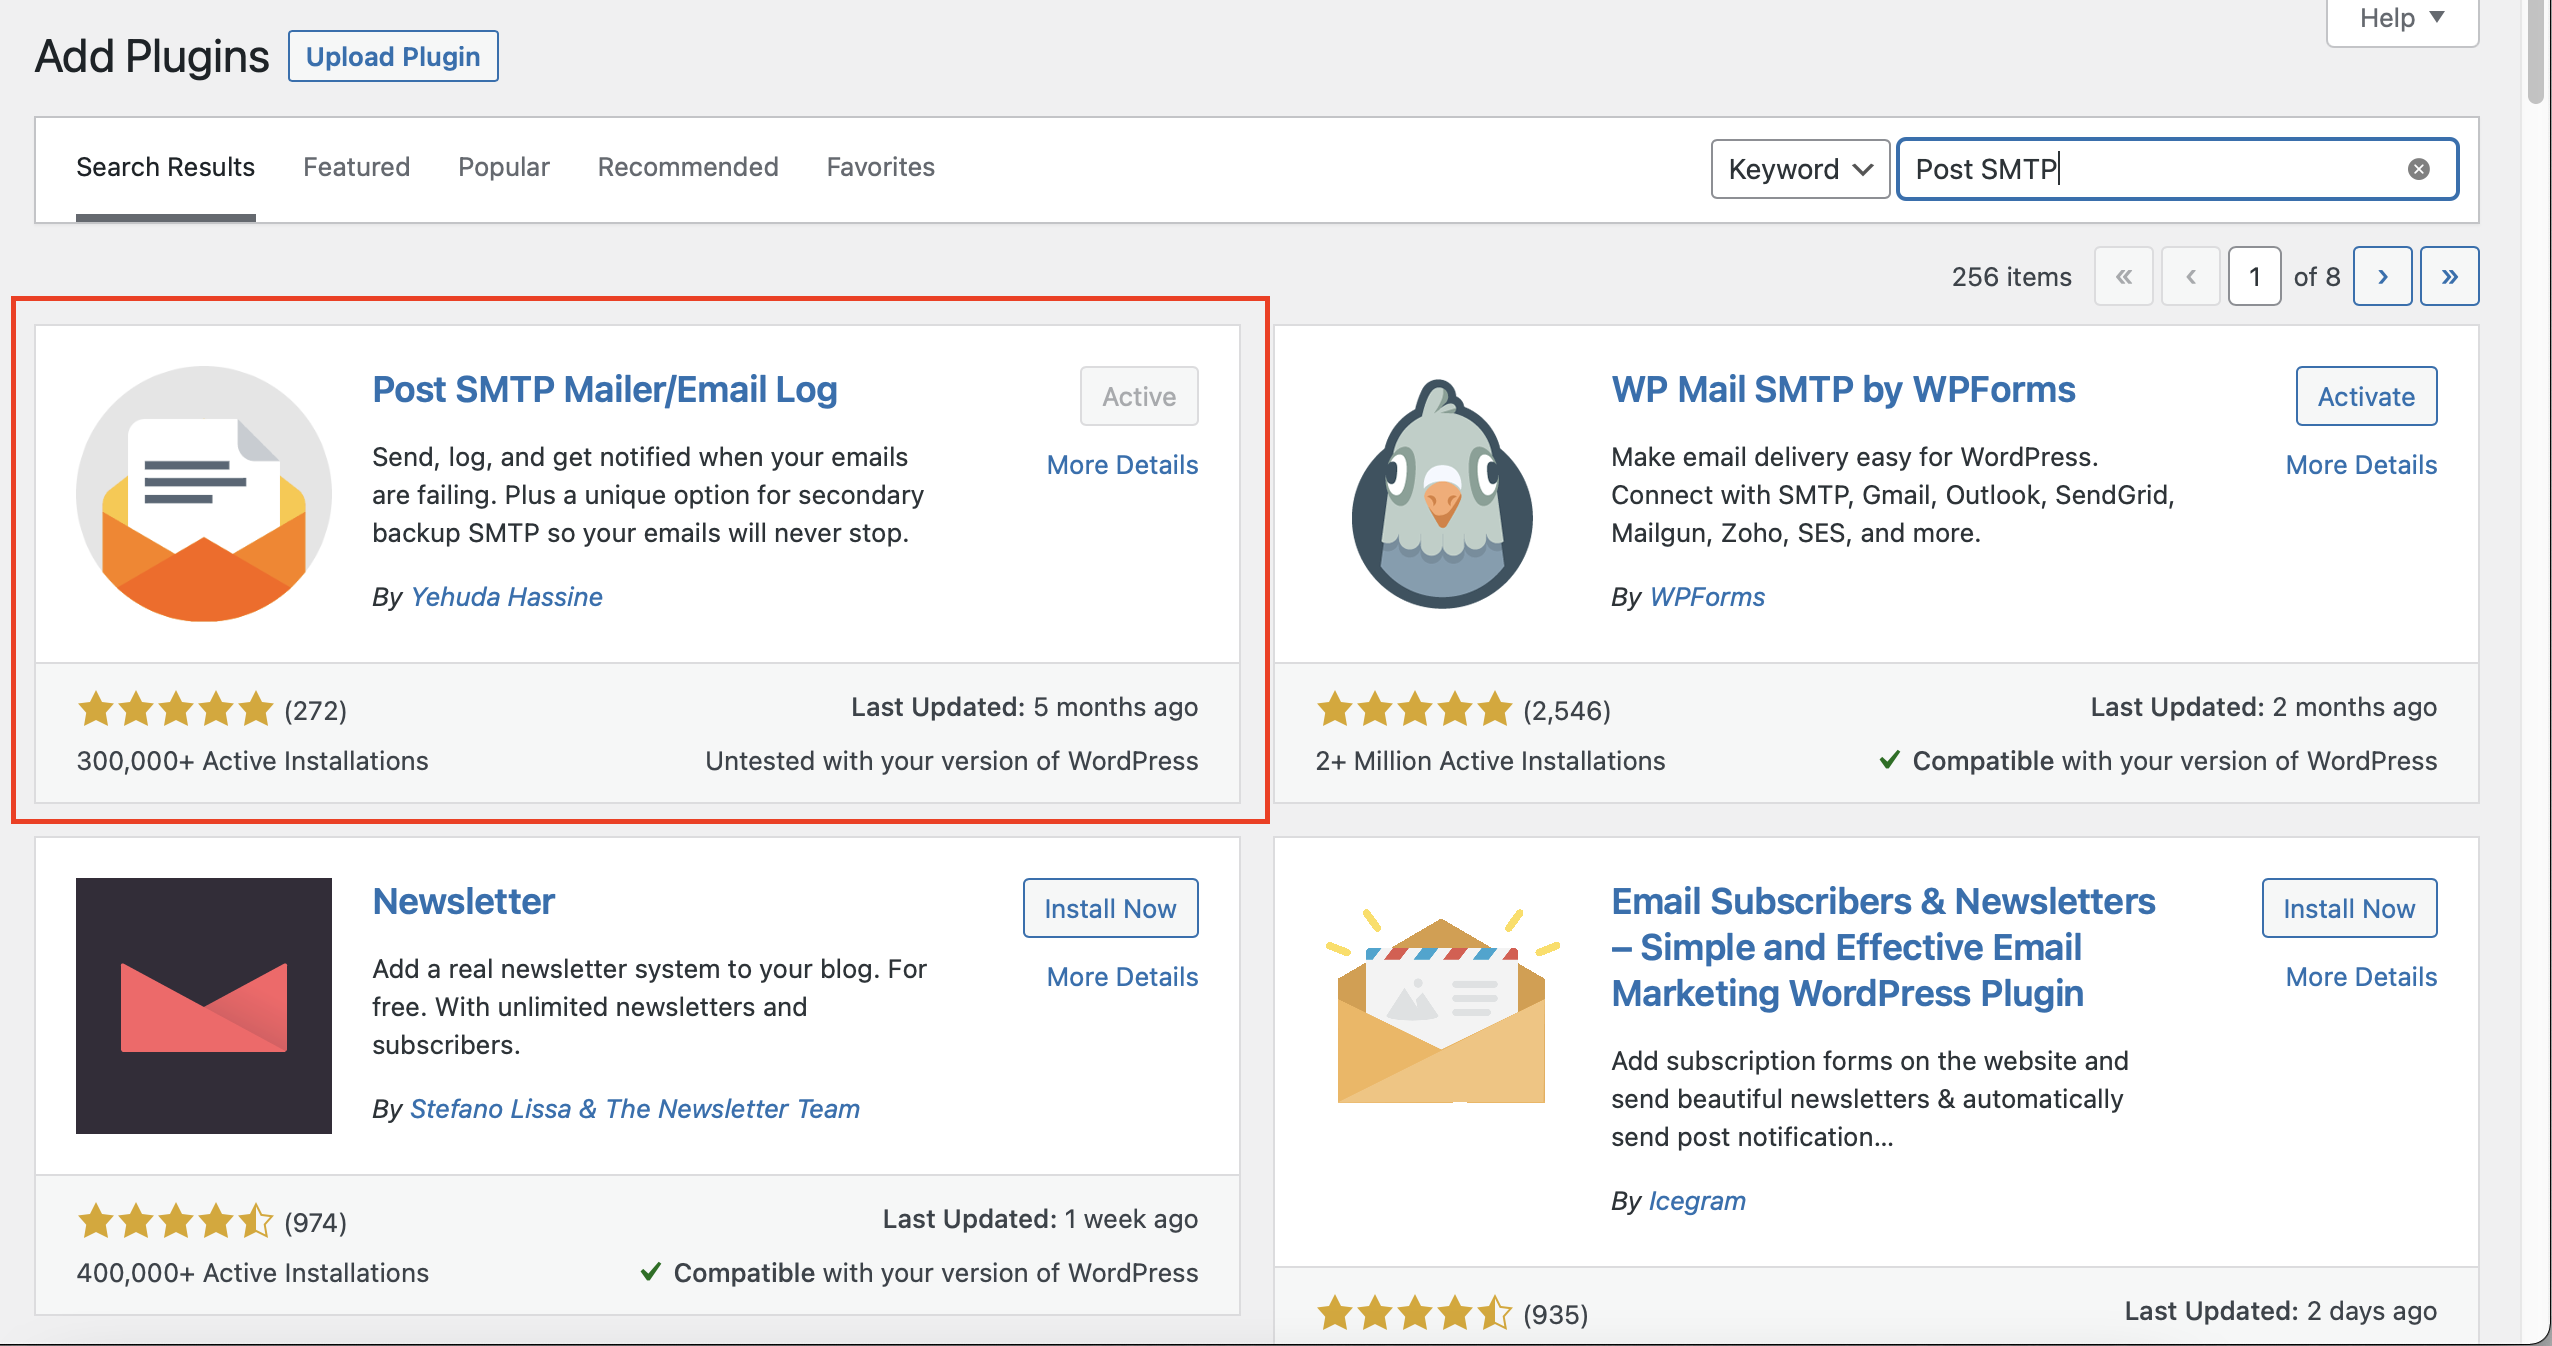This screenshot has height=1346, width=2552.
Task: Click '400,000+ Active Installations' text
Action: click(x=252, y=1273)
